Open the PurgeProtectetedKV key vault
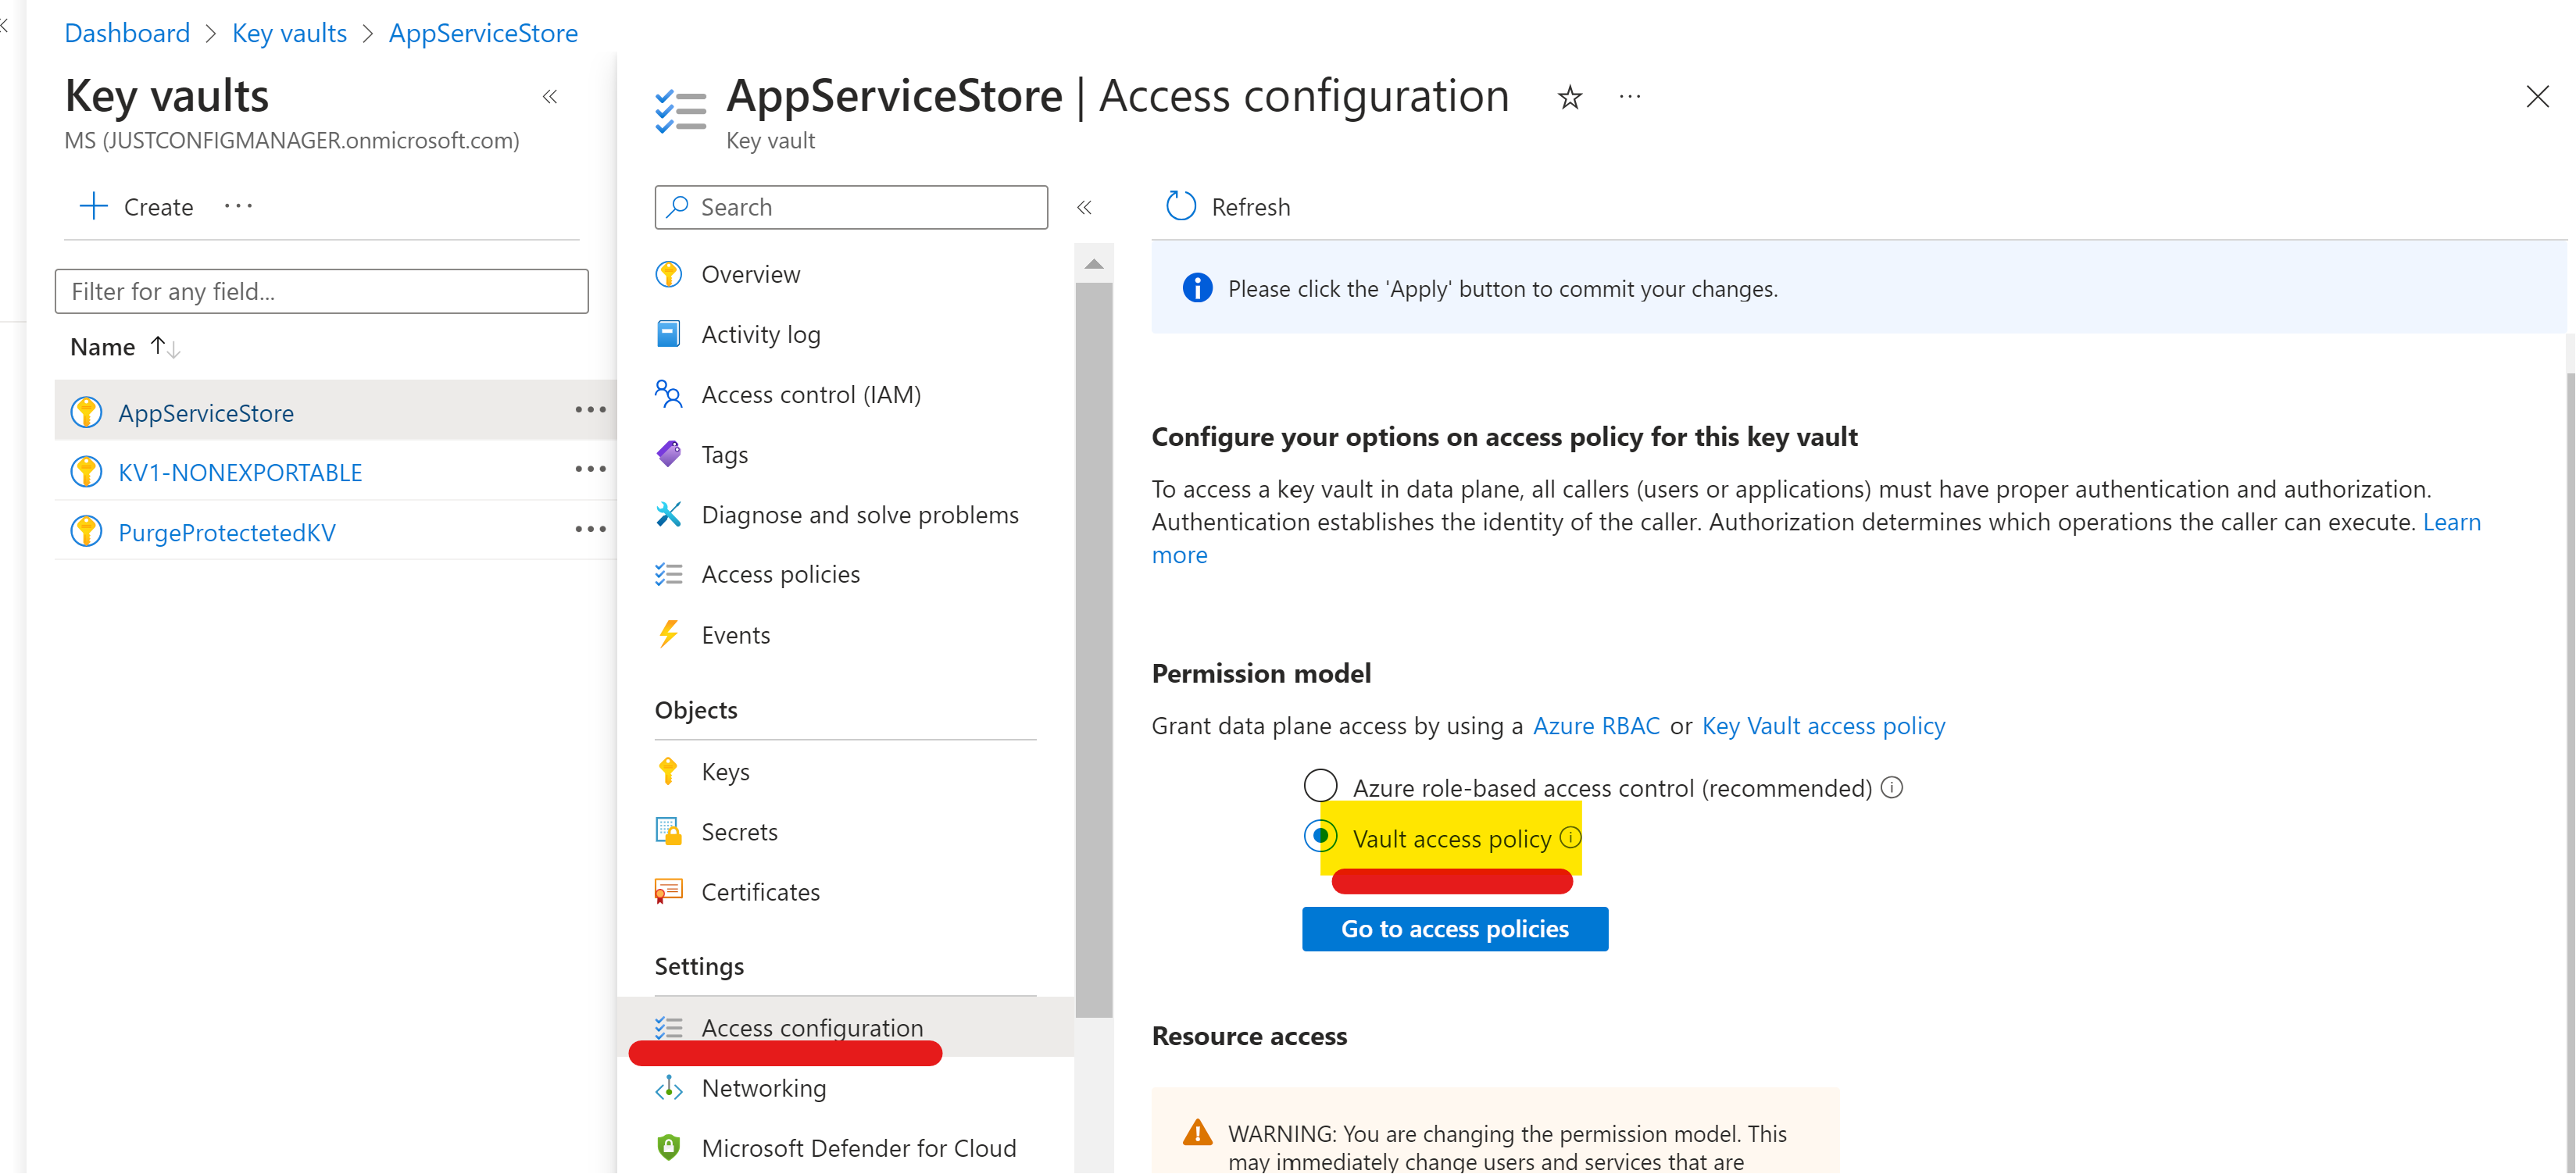Image resolution: width=2576 pixels, height=1174 pixels. pyautogui.click(x=227, y=532)
